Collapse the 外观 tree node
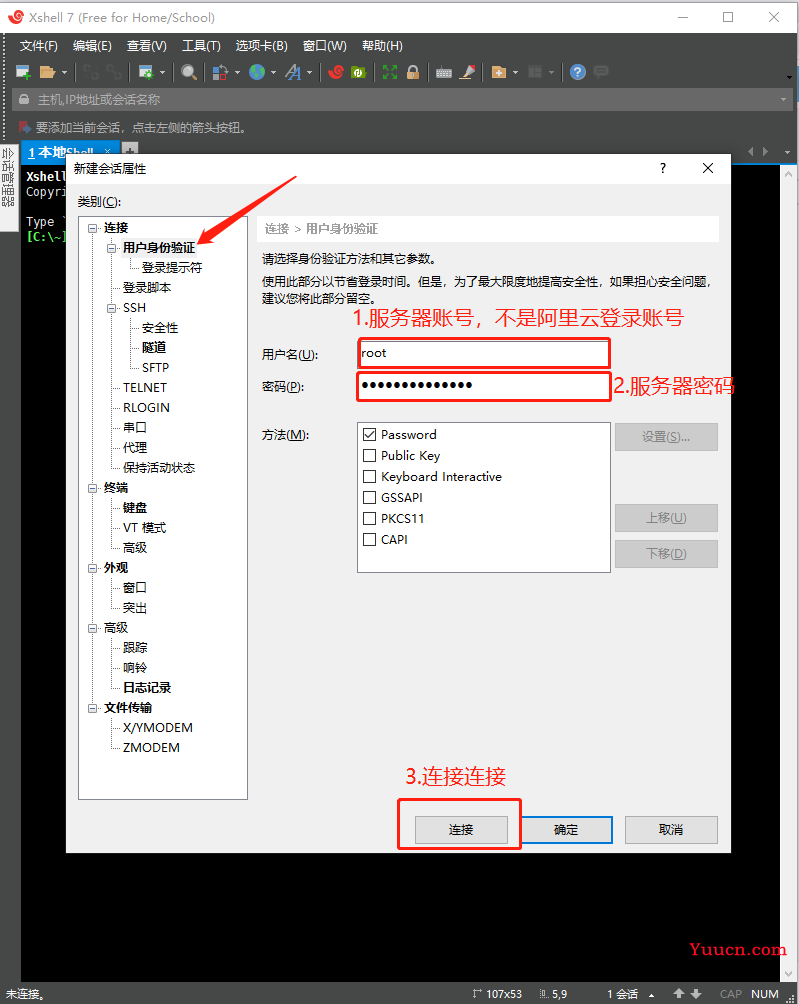Screen dimensions: 799x1004 93,568
